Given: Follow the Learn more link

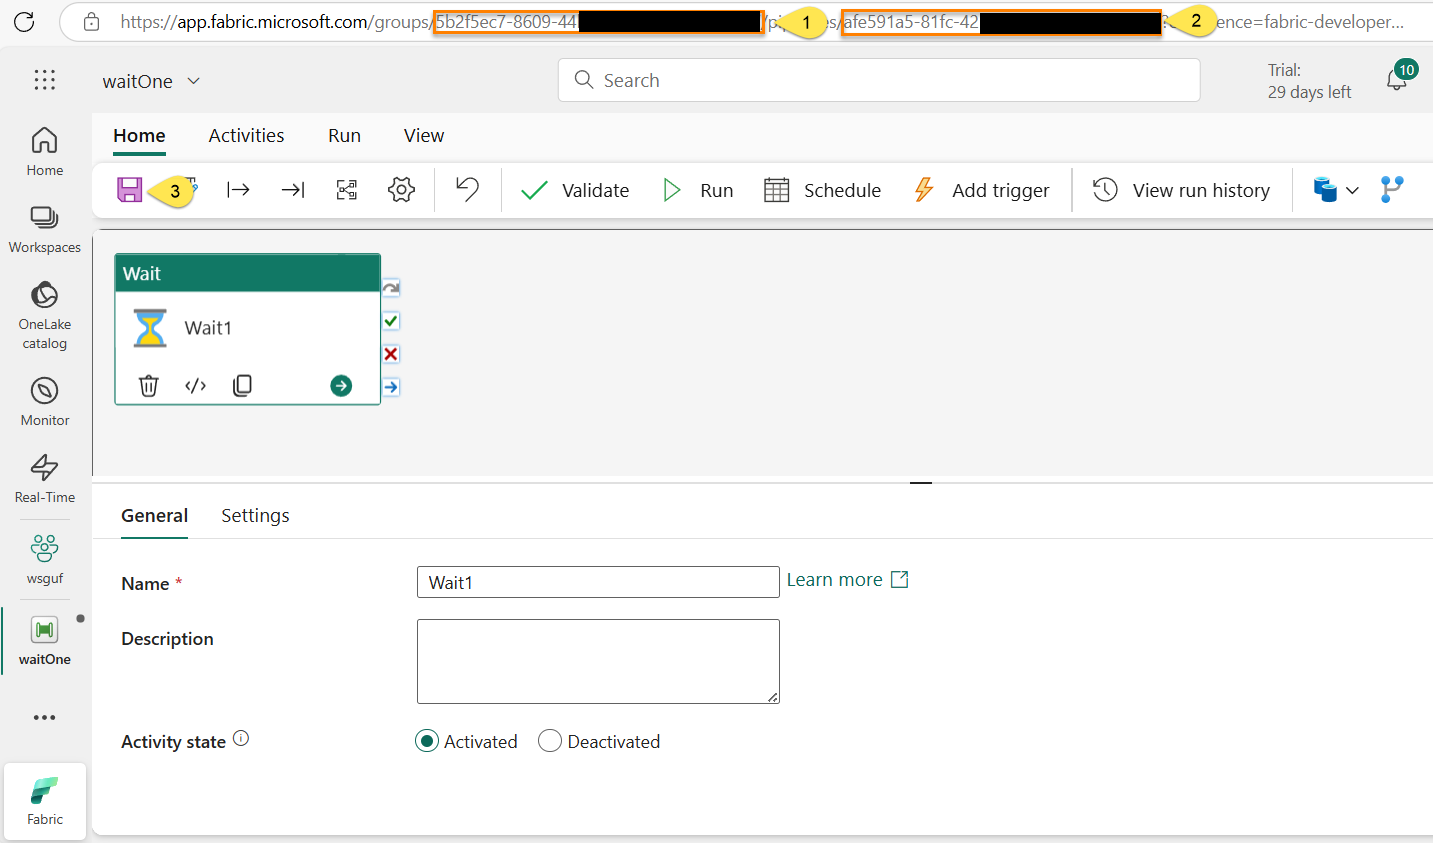Looking at the screenshot, I should pos(847,580).
